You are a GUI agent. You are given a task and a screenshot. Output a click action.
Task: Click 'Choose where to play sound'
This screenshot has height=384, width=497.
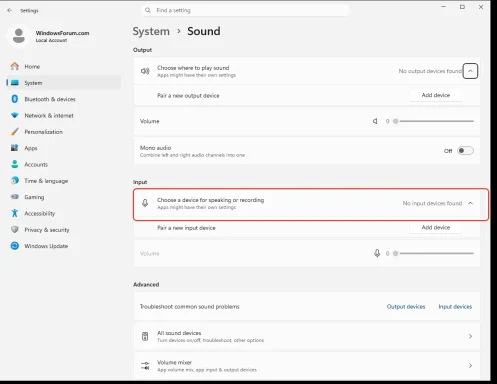[x=193, y=68]
